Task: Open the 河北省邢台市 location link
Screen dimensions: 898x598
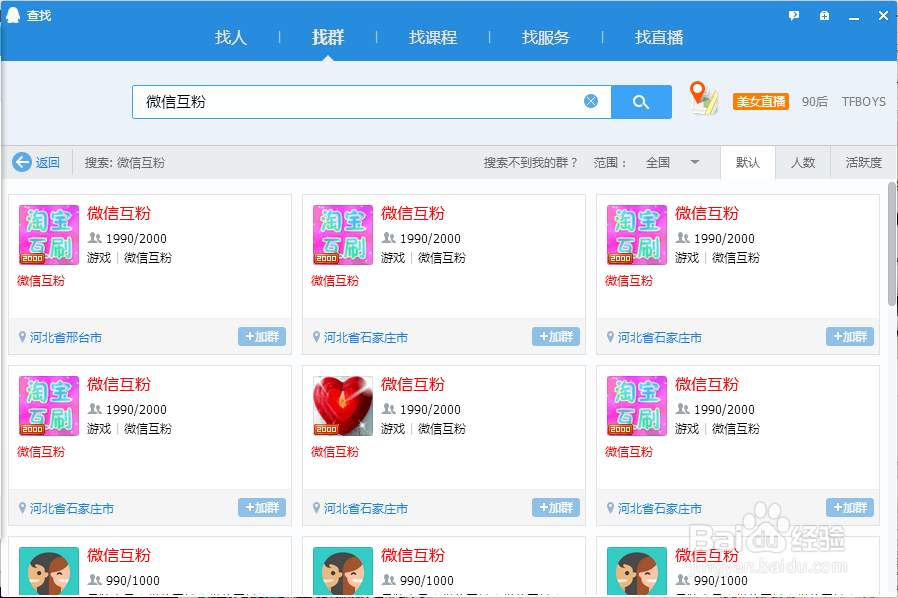Action: [66, 337]
